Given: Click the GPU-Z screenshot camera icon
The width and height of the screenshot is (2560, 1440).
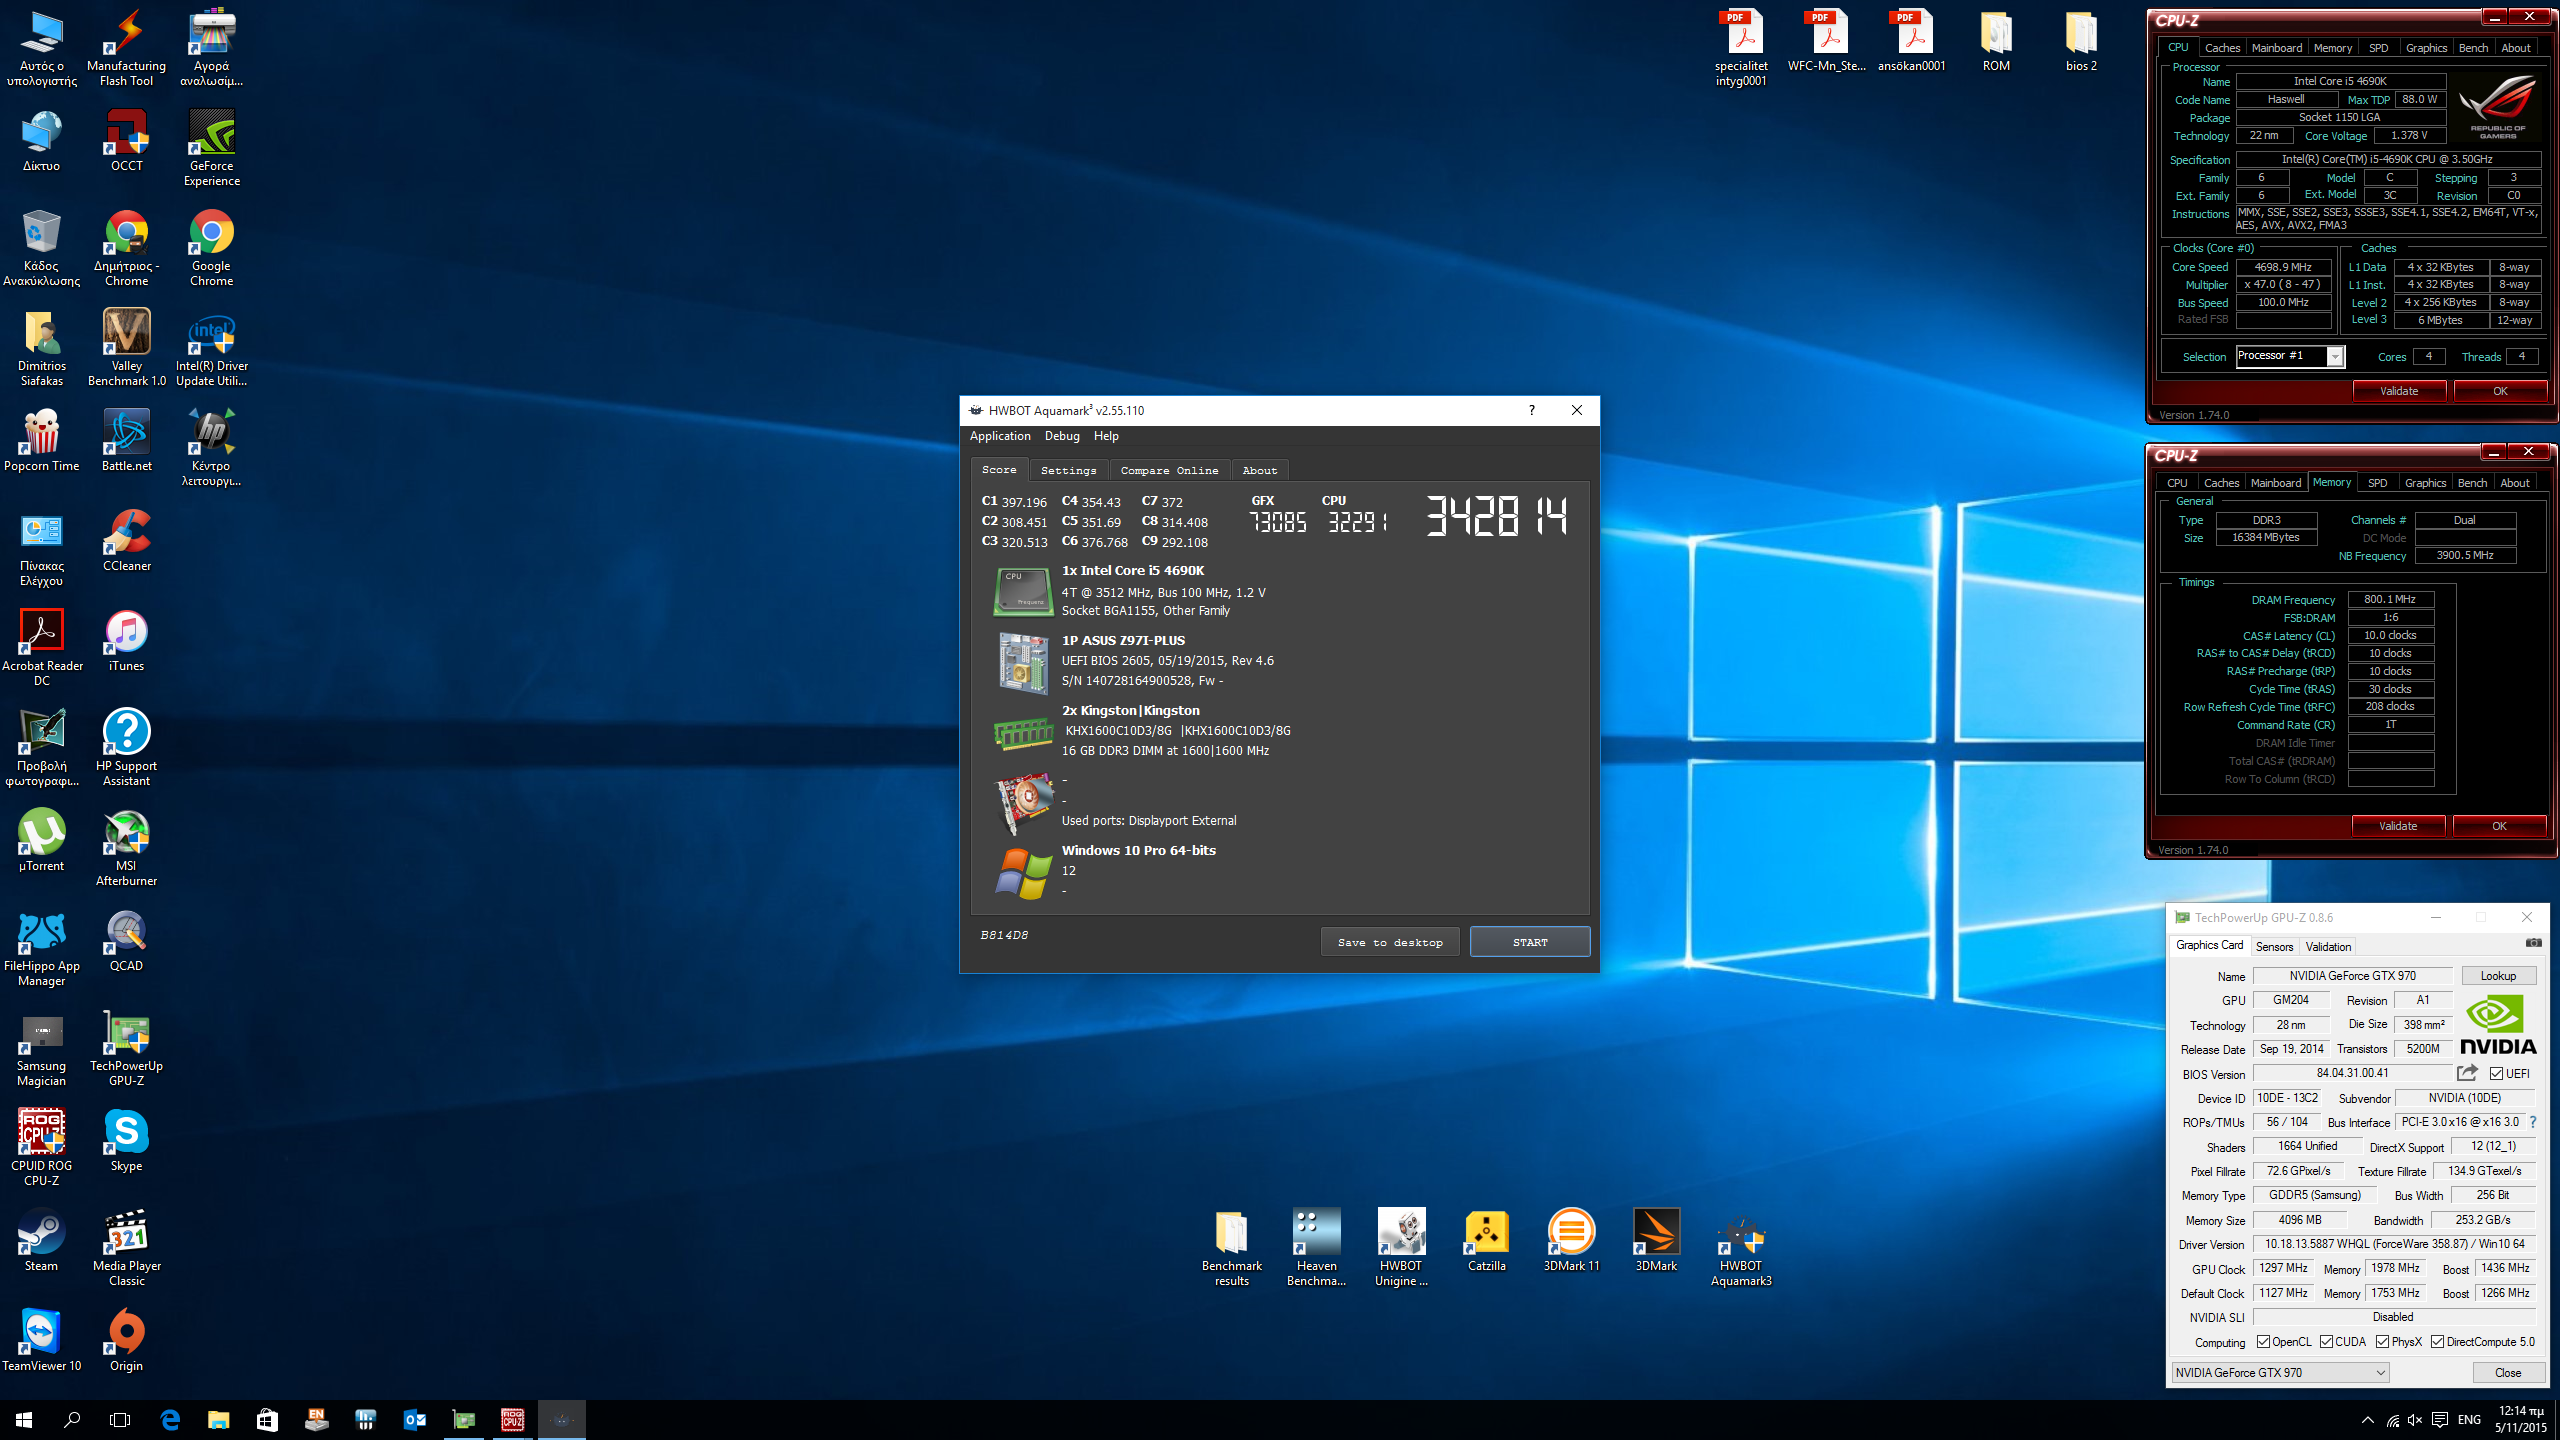Looking at the screenshot, I should point(2533,943).
